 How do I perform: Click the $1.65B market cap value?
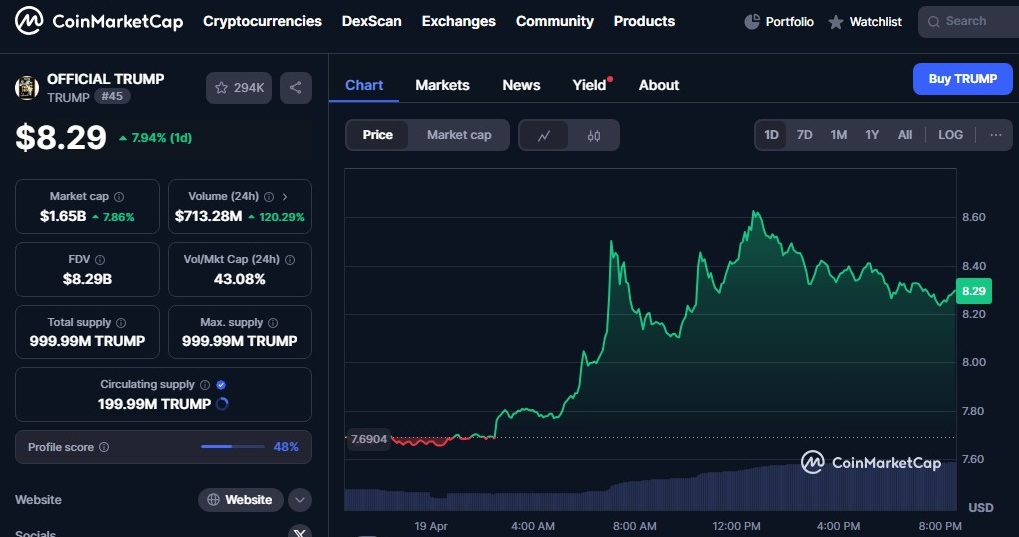[63, 216]
